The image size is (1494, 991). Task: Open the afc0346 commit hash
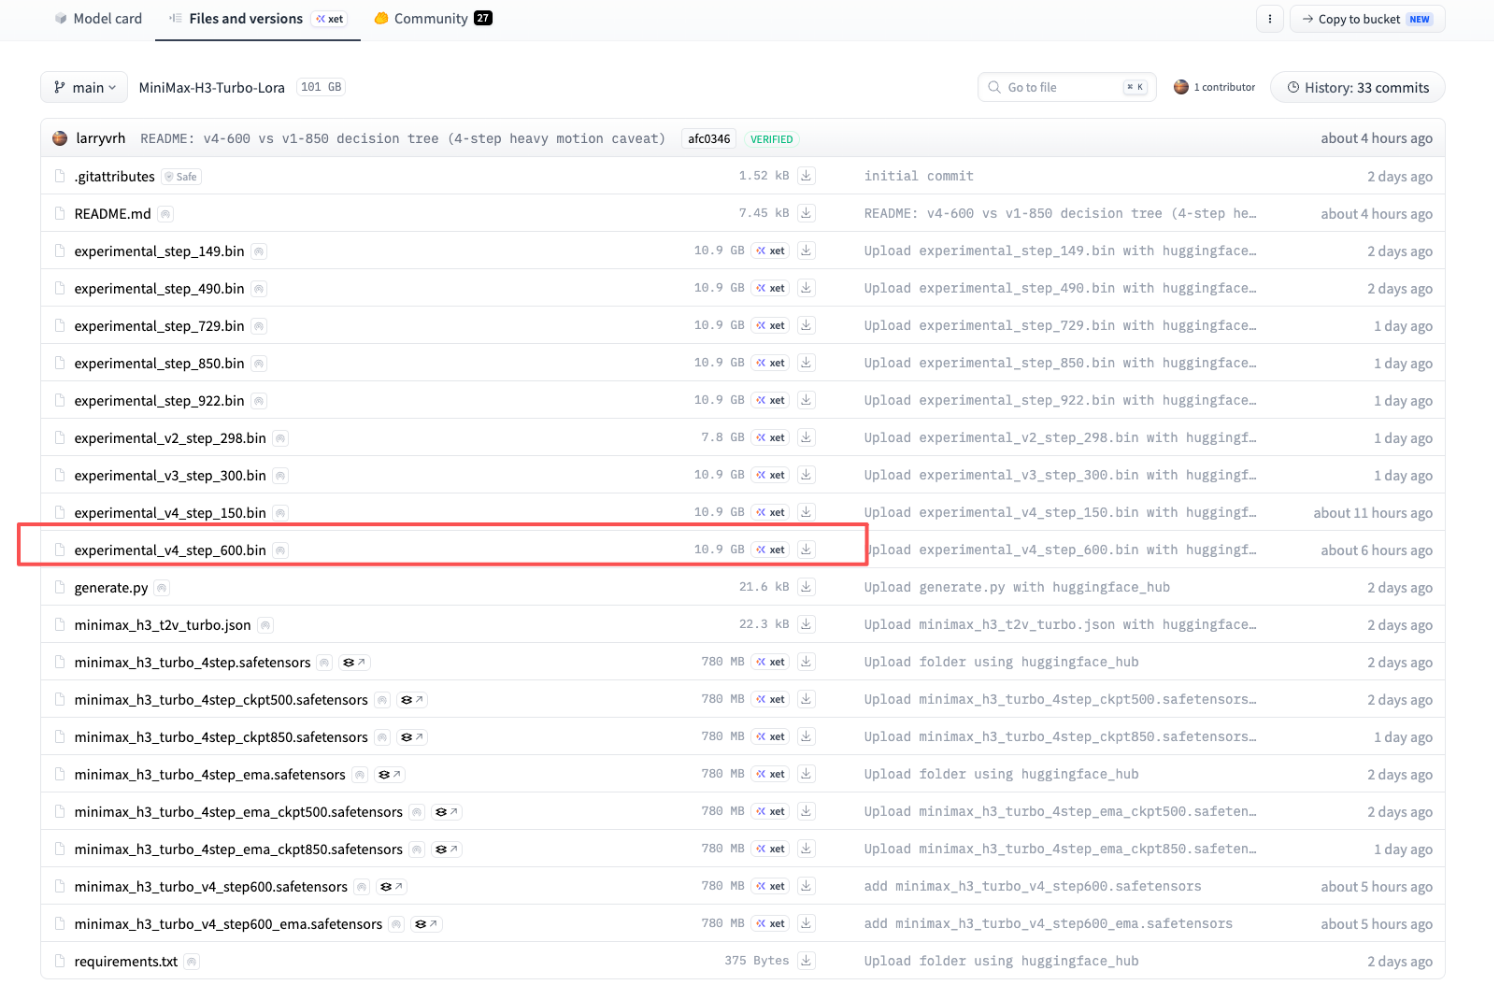[709, 139]
